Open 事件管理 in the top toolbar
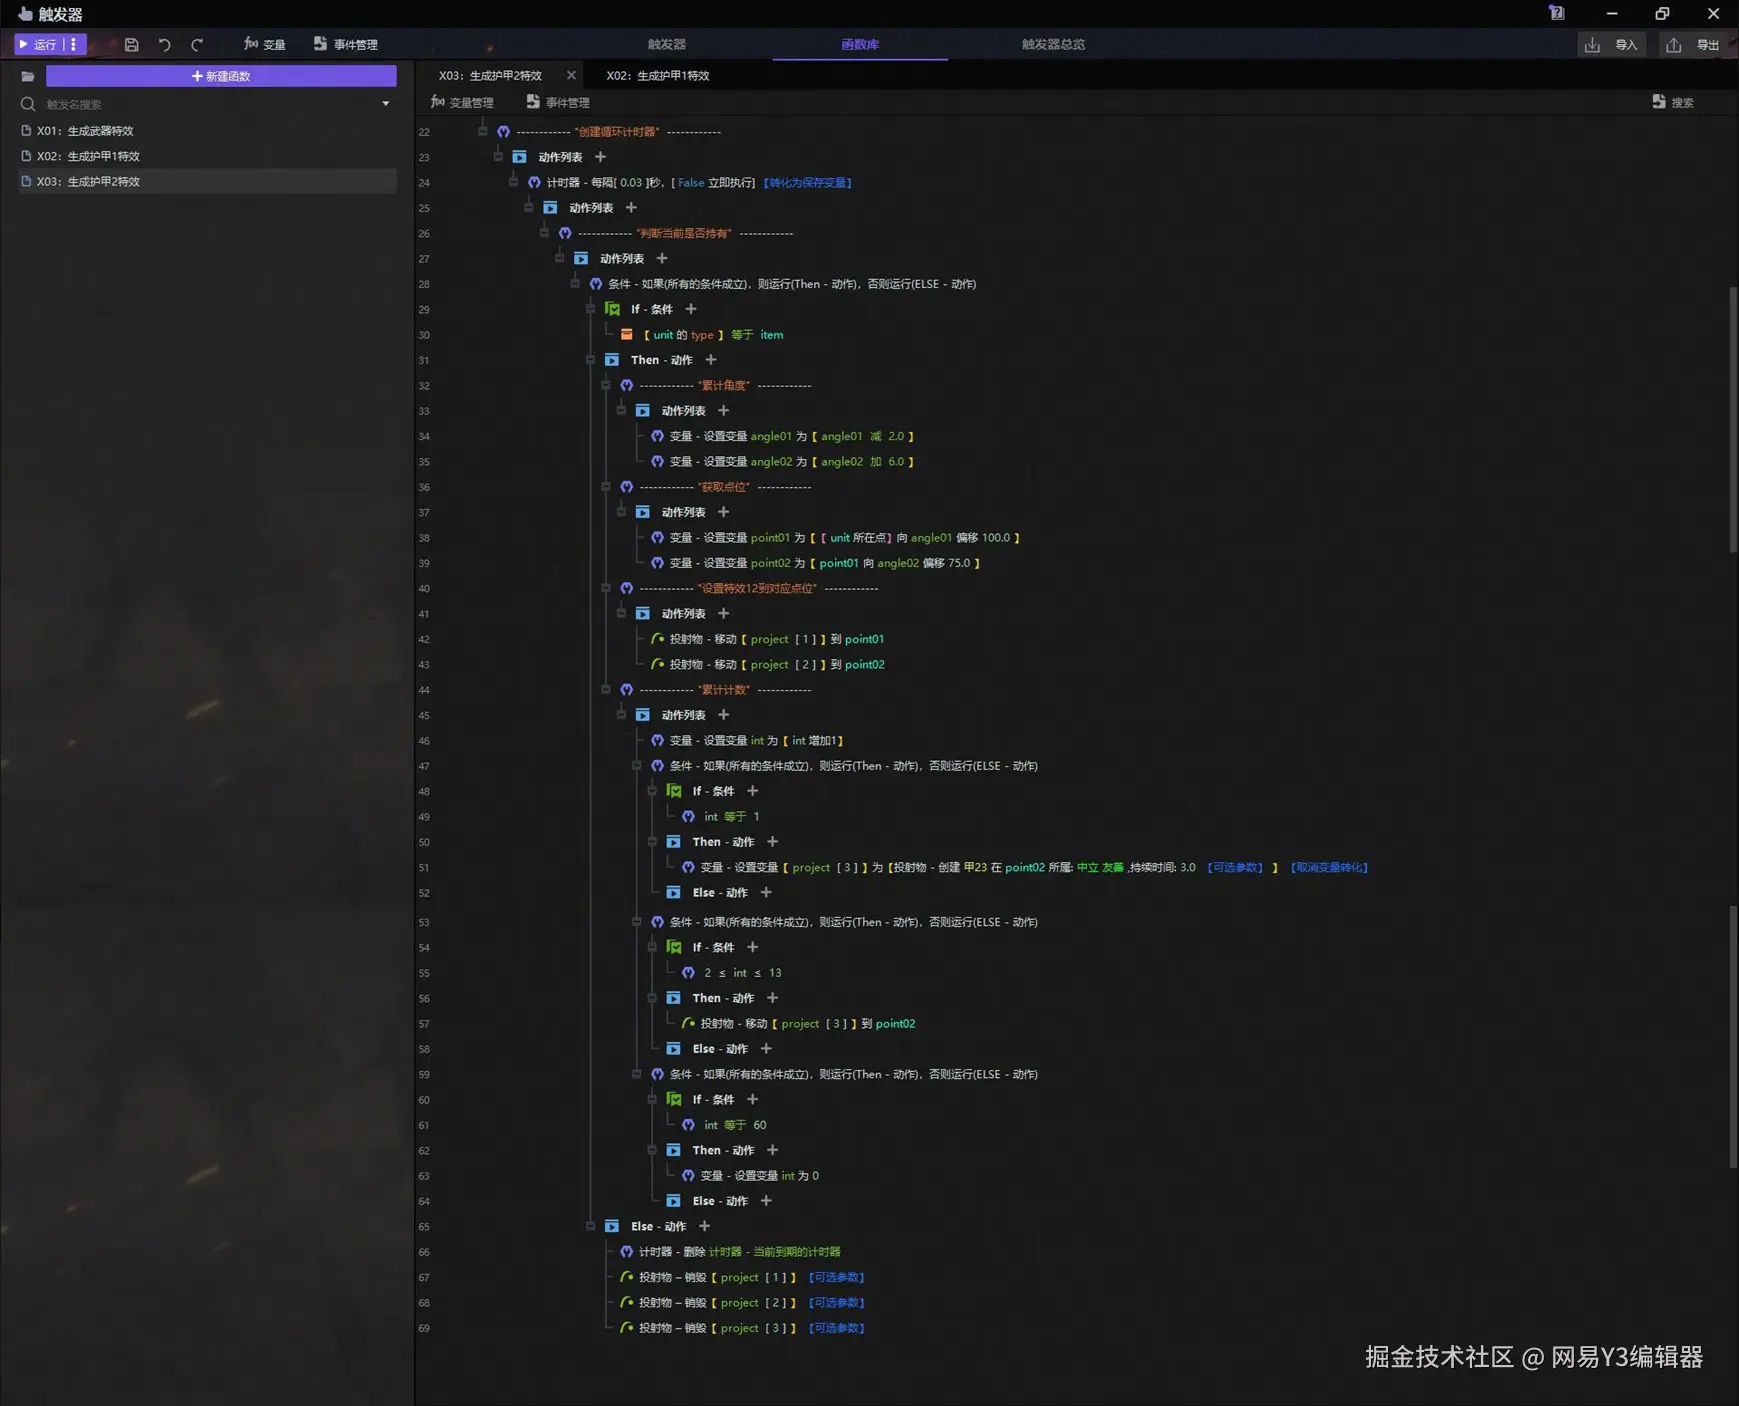 click(x=346, y=44)
